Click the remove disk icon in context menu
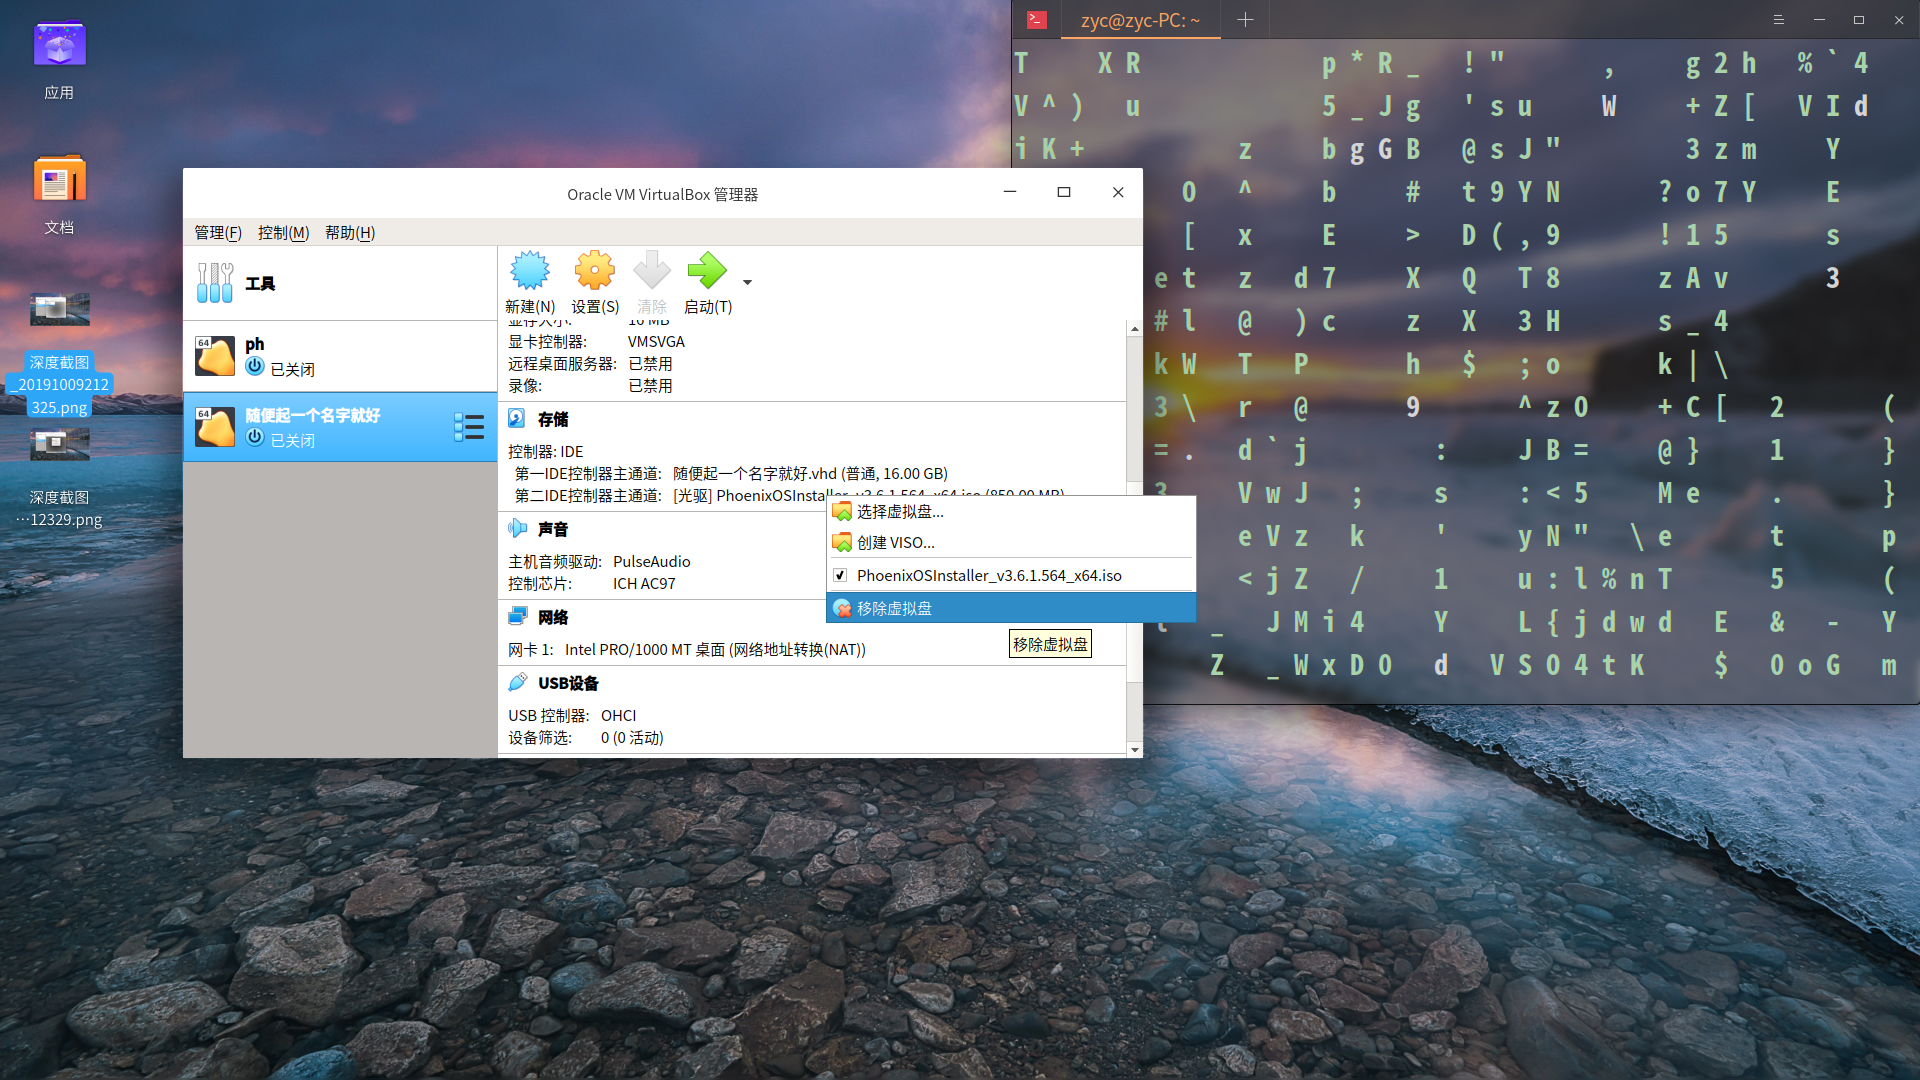This screenshot has height=1080, width=1920. click(x=842, y=608)
